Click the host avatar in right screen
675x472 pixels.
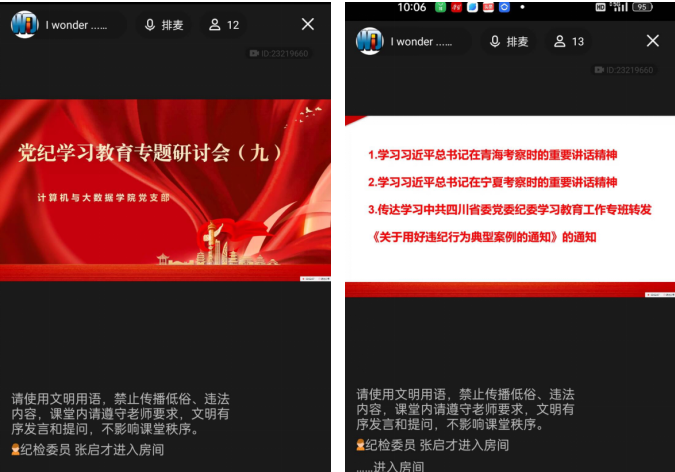(369, 41)
